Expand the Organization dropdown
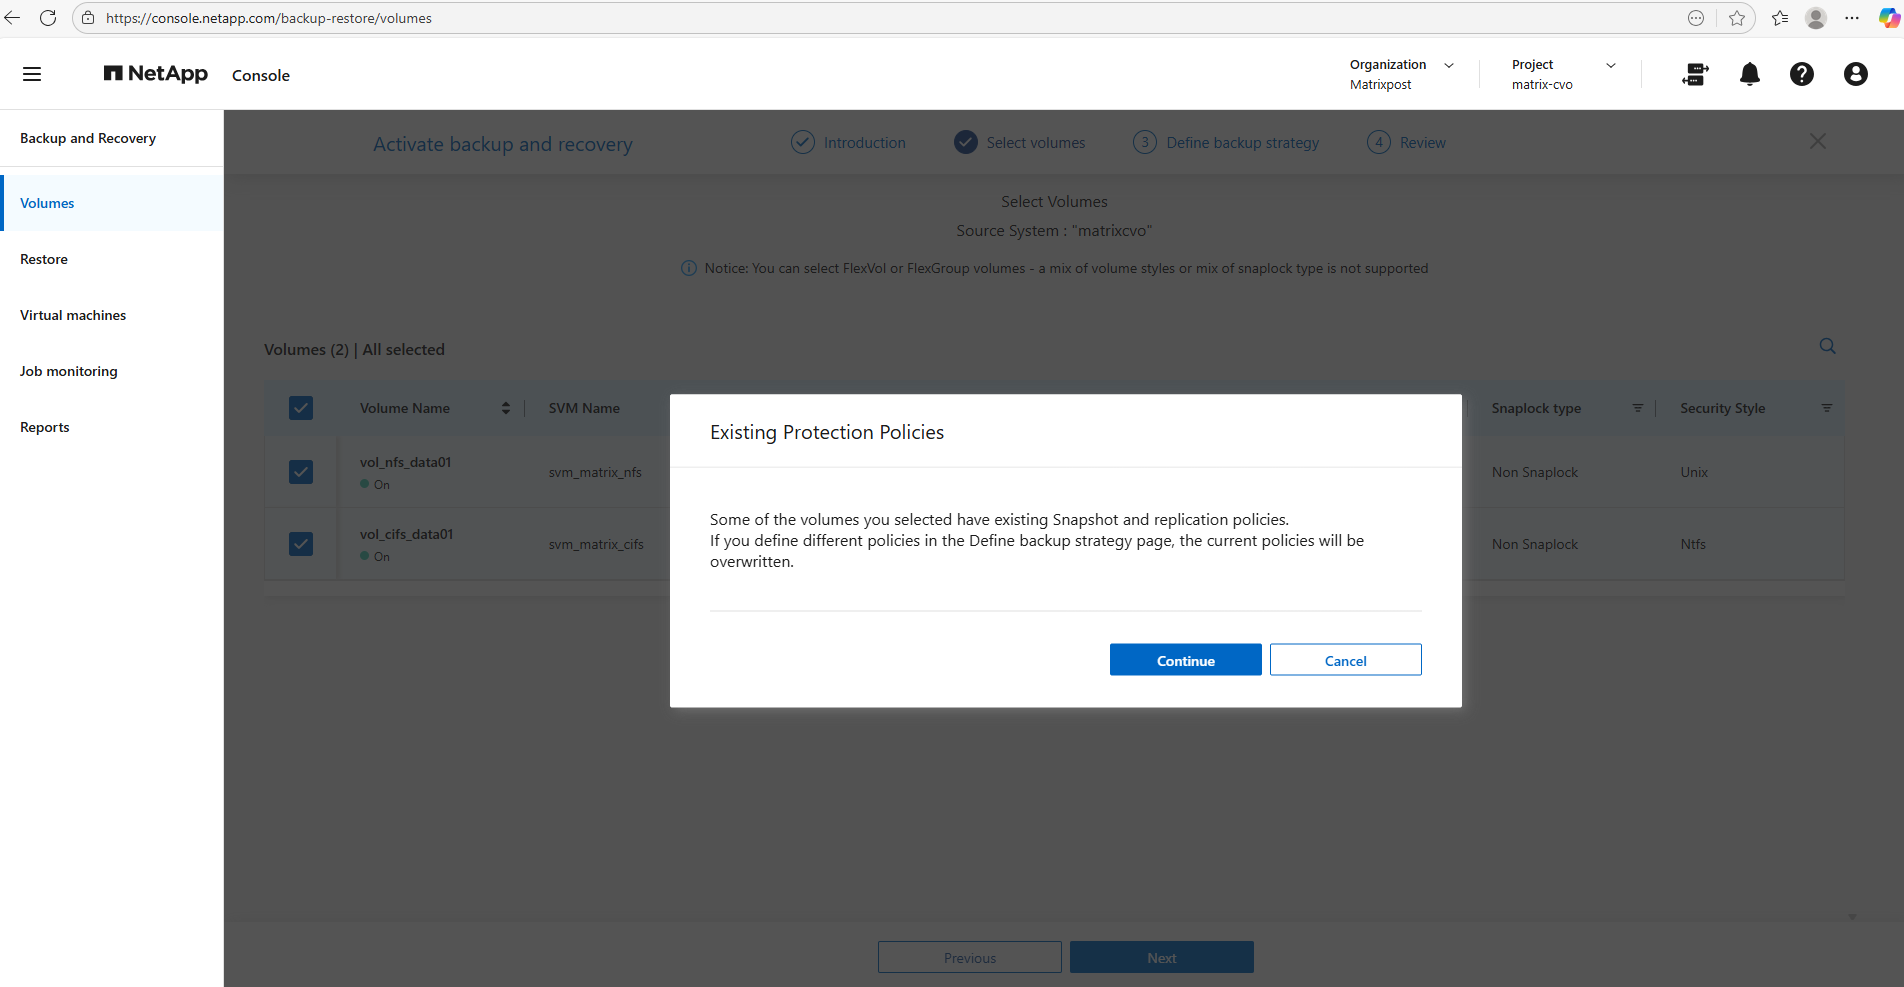Screen dimensions: 1904x987 point(1448,65)
